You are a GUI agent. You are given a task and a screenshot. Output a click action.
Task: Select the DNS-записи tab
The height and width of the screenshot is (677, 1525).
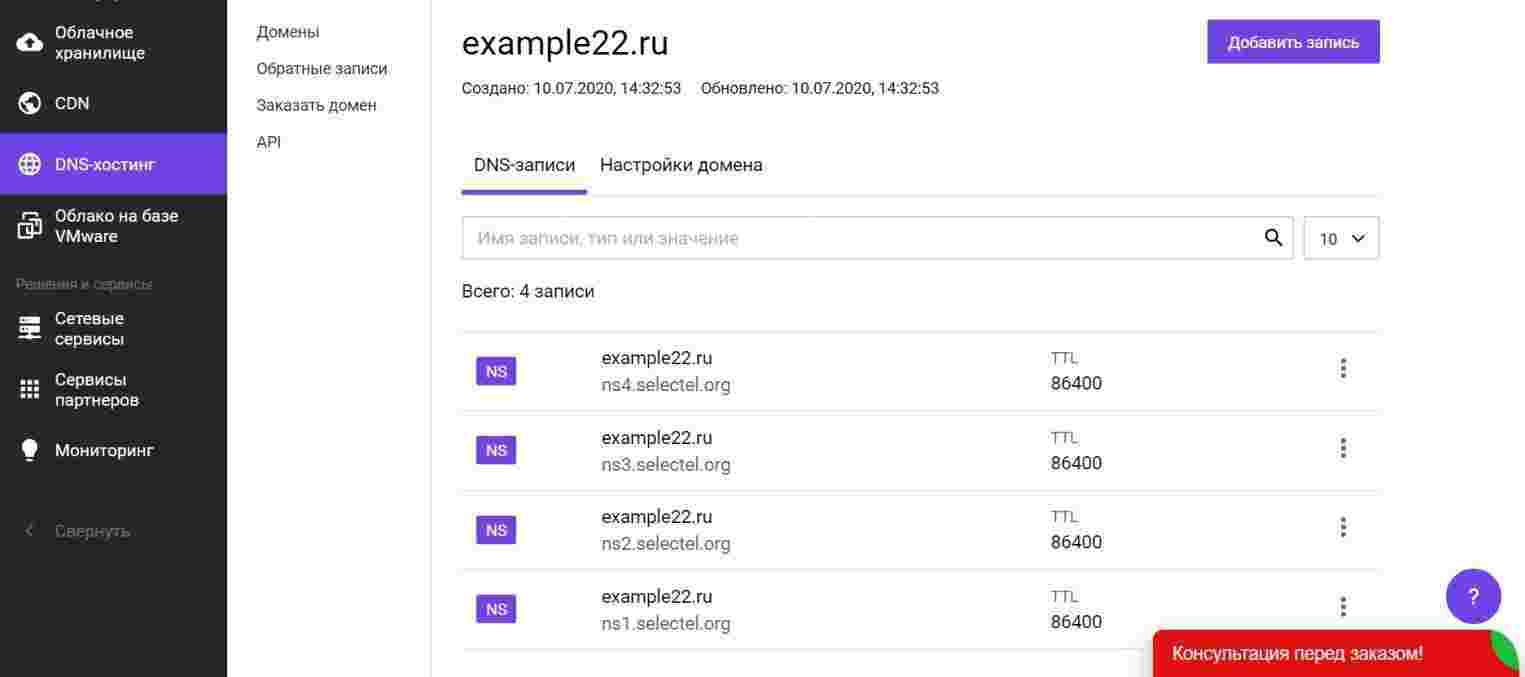(x=524, y=165)
